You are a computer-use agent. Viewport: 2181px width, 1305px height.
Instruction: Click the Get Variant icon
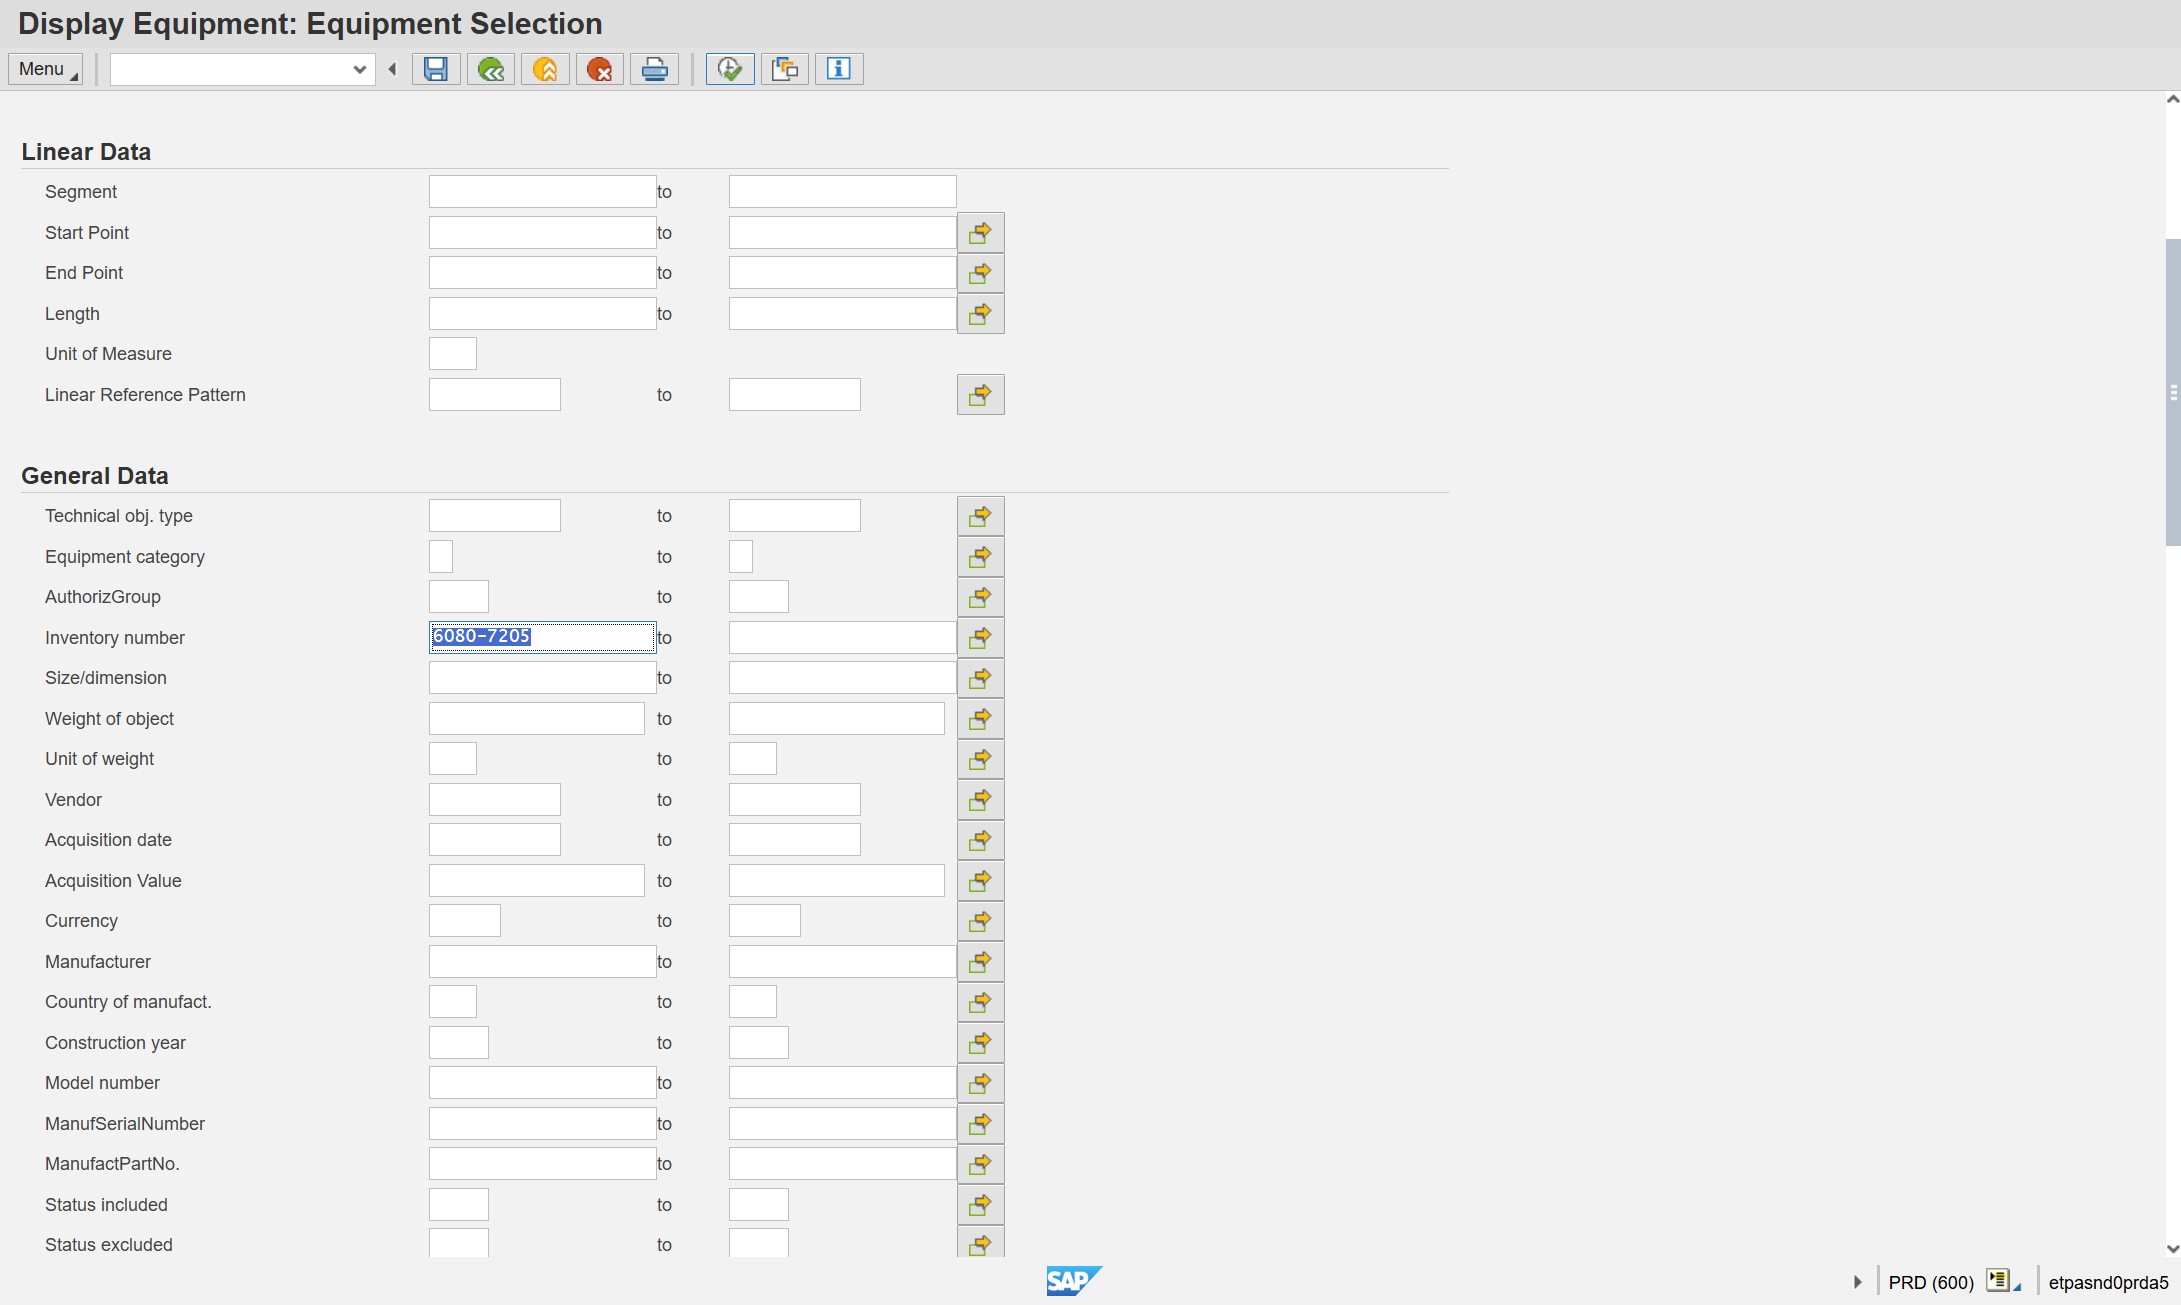click(785, 69)
